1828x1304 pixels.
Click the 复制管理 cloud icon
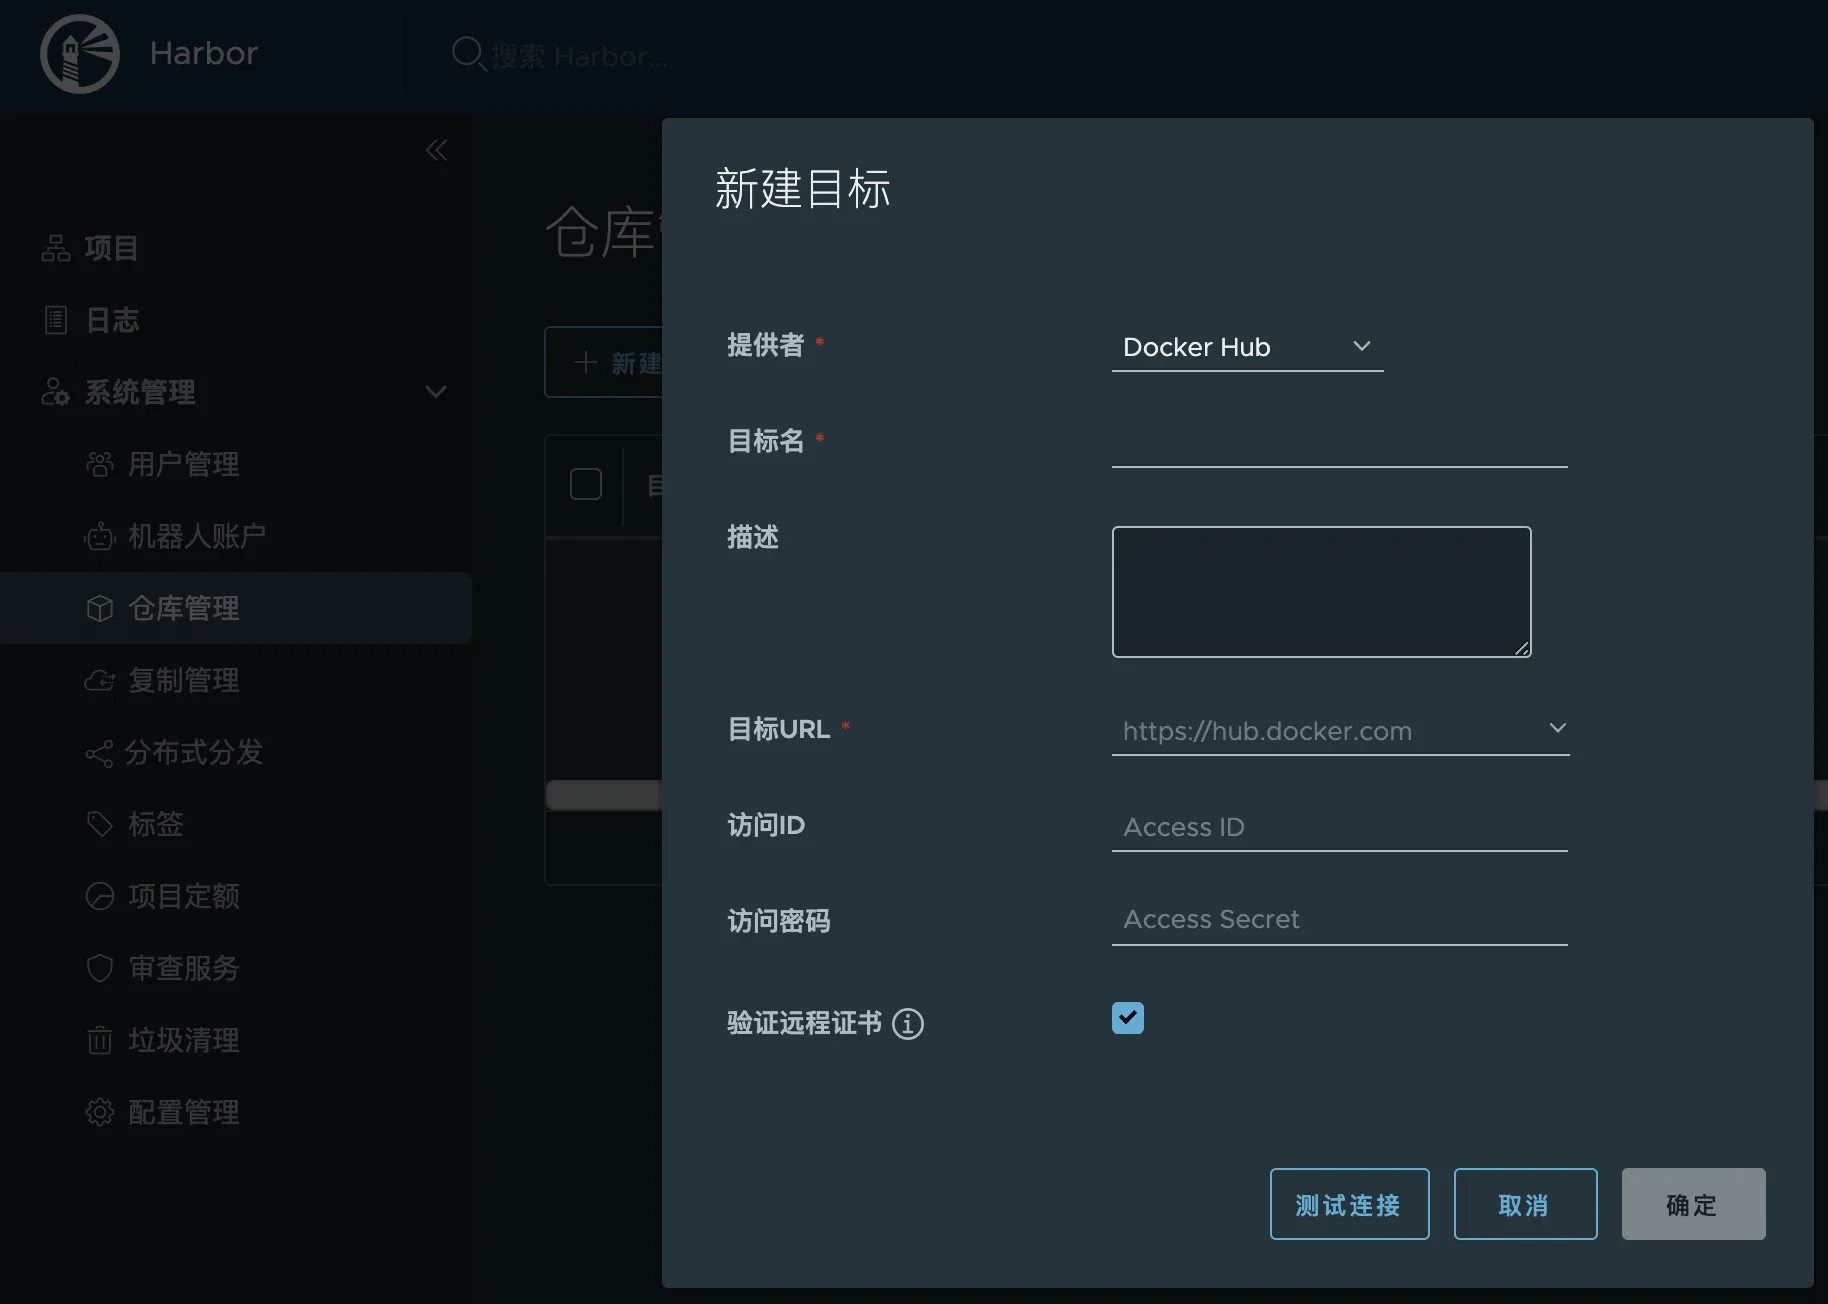[x=100, y=680]
